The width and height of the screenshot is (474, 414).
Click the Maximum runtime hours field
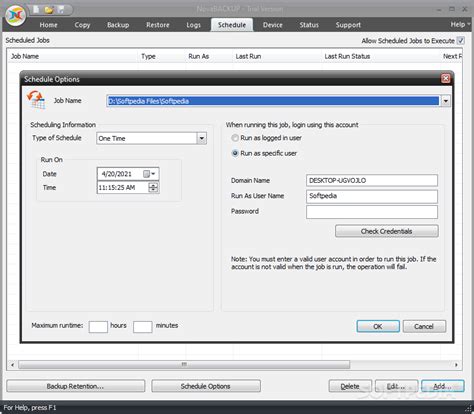(98, 327)
